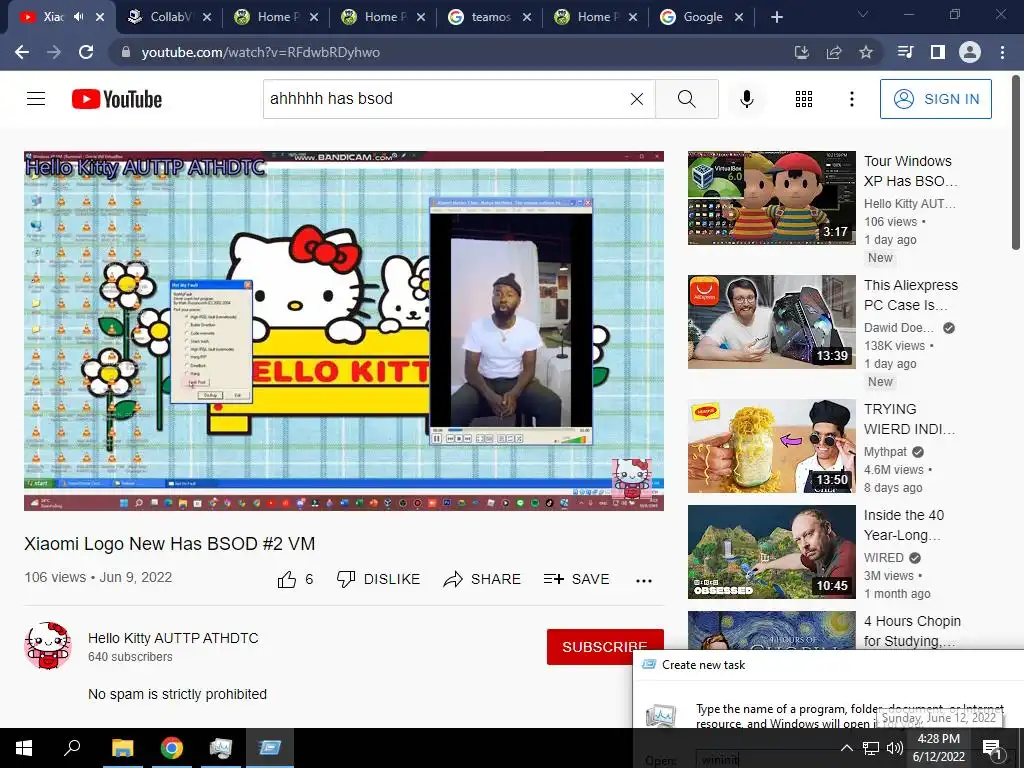Open Chrome three-dot menu
The image size is (1024, 768).
pyautogui.click(x=1002, y=52)
